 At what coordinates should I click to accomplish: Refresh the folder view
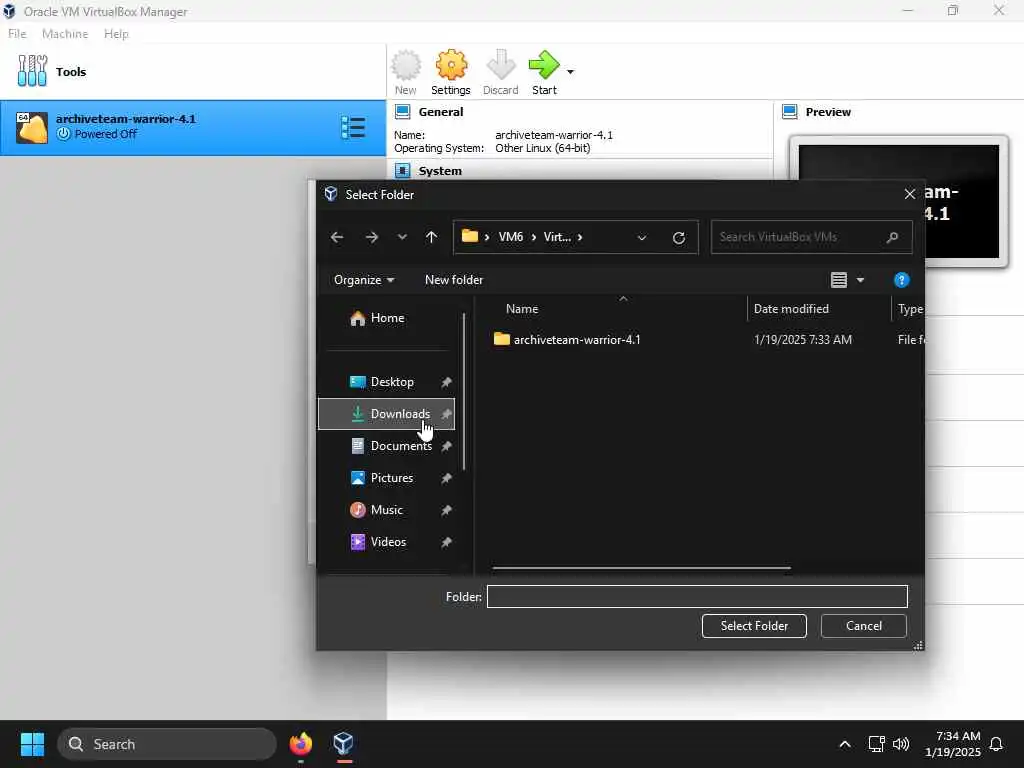tap(679, 237)
